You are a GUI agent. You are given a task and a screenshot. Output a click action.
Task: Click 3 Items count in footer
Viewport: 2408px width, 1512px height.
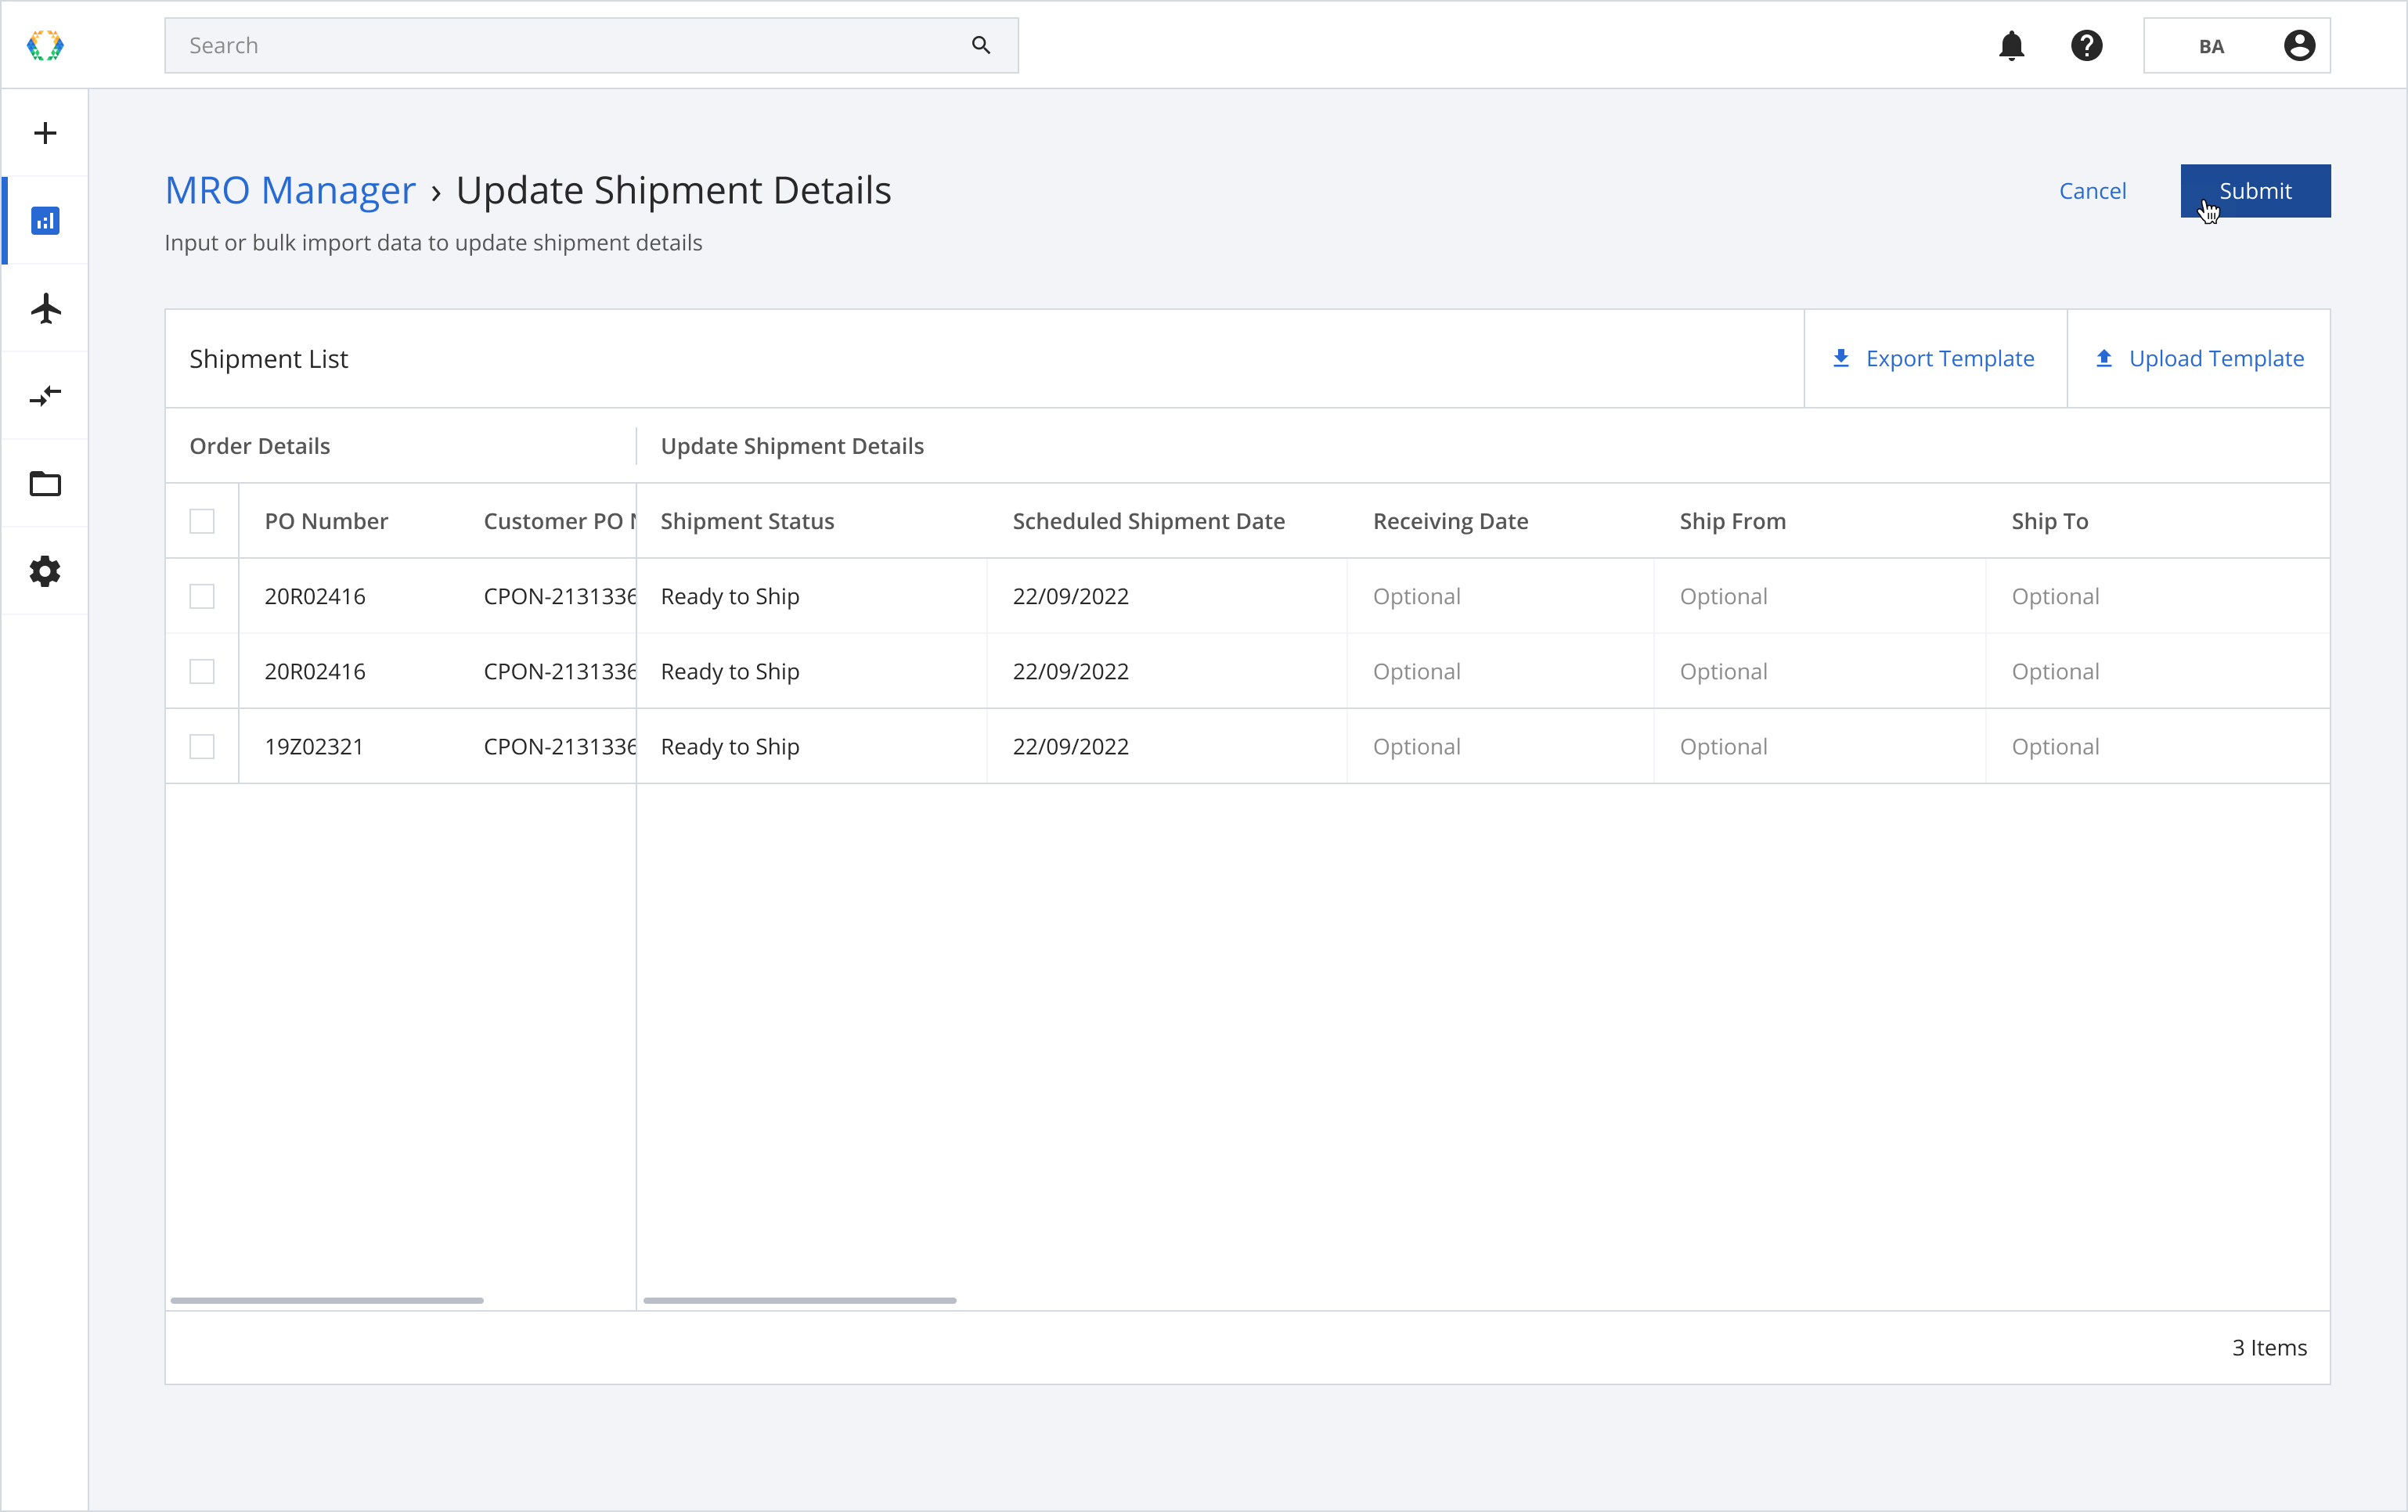point(2269,1347)
